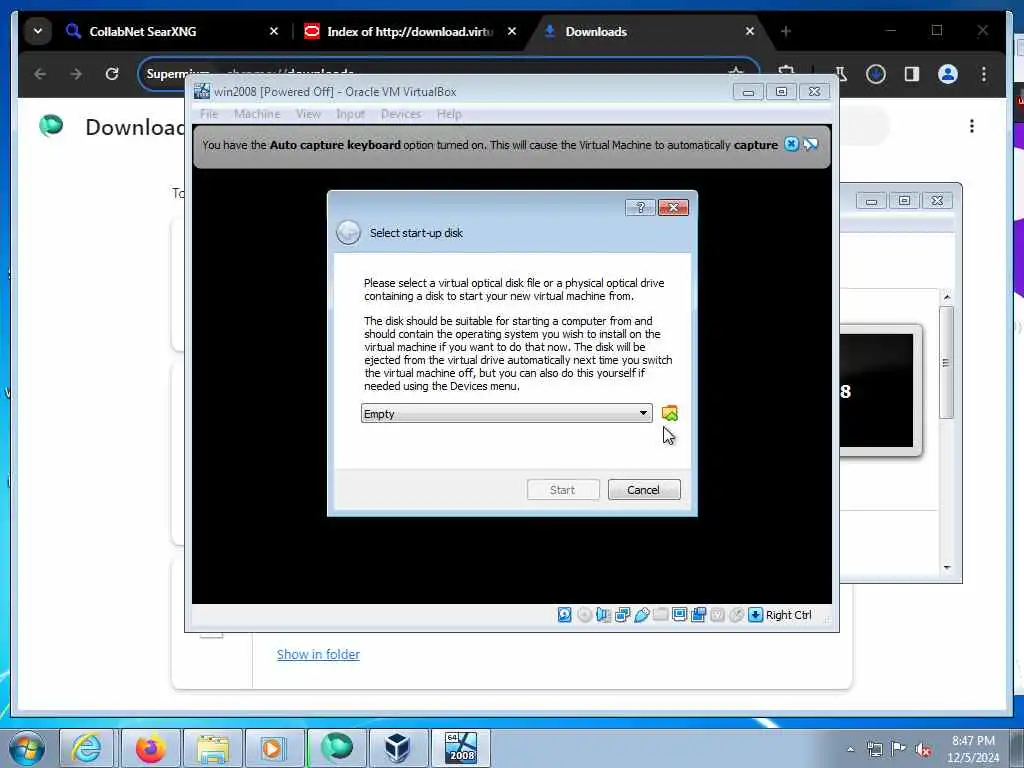This screenshot has width=1024, height=768.
Task: Open the browser profile avatar
Action: click(948, 74)
